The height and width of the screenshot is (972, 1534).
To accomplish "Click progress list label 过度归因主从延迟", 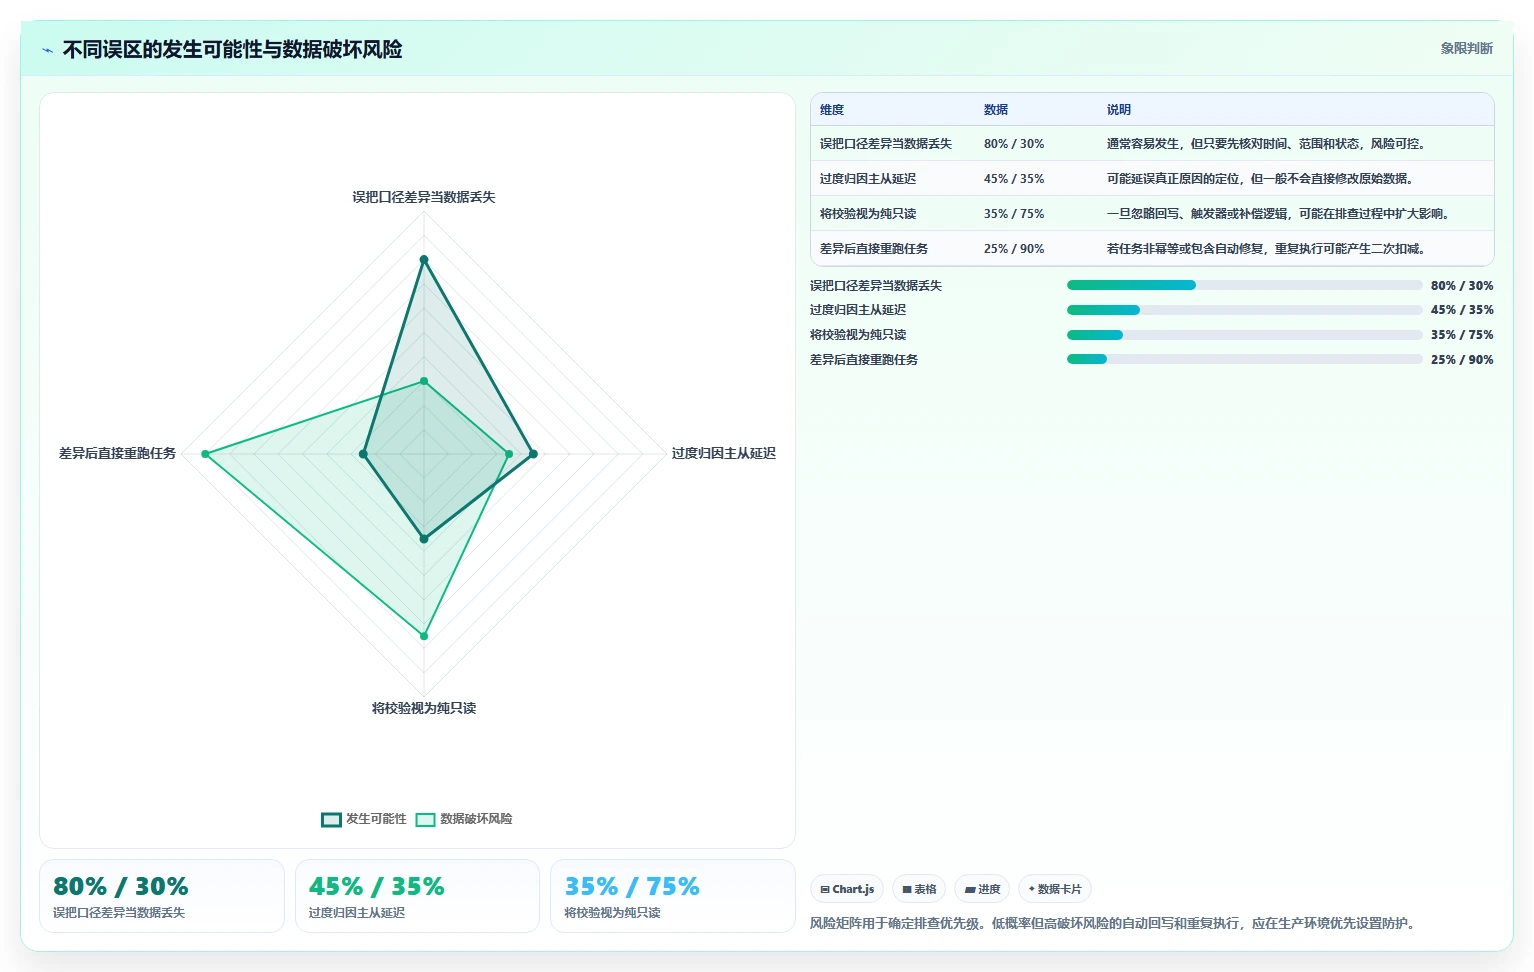I will [x=858, y=310].
